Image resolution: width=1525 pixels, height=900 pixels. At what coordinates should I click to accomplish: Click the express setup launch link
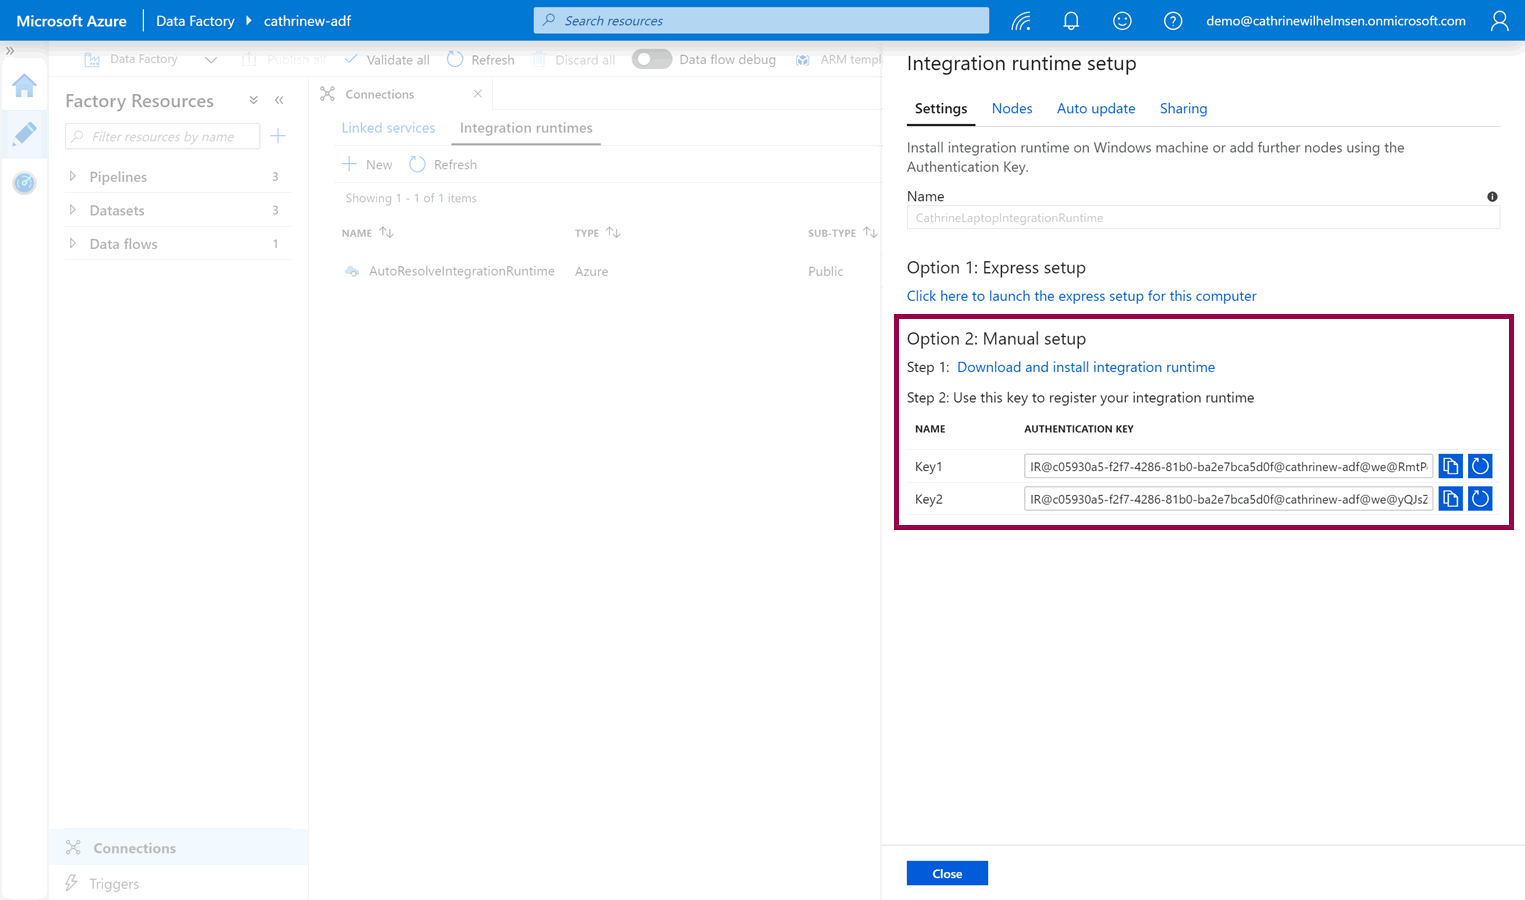[x=1081, y=296]
